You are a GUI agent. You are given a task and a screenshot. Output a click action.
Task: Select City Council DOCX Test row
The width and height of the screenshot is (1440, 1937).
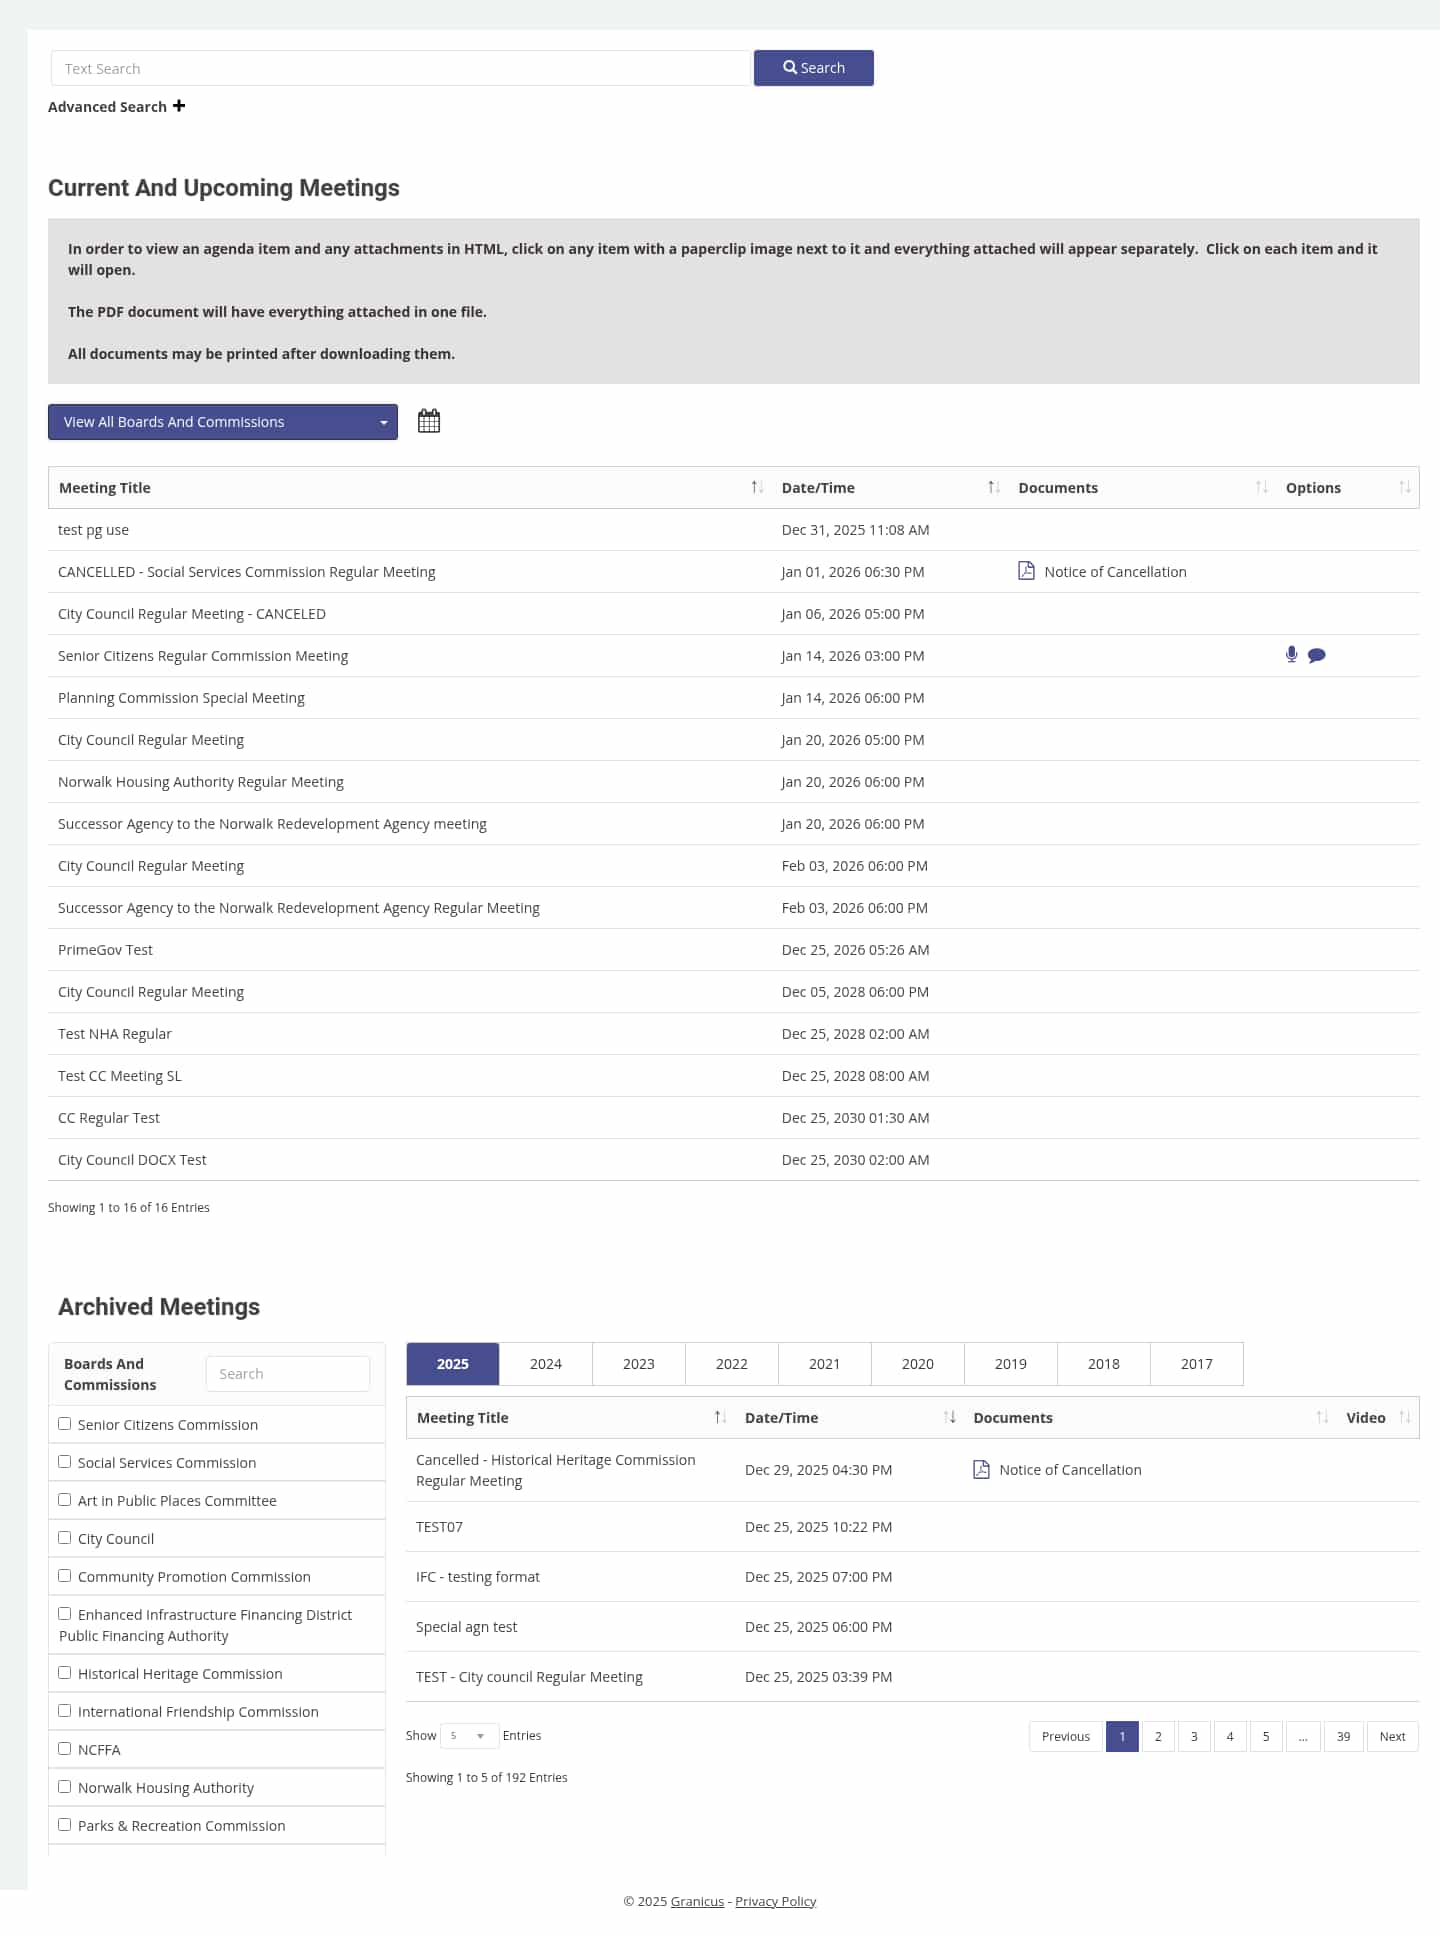(733, 1160)
